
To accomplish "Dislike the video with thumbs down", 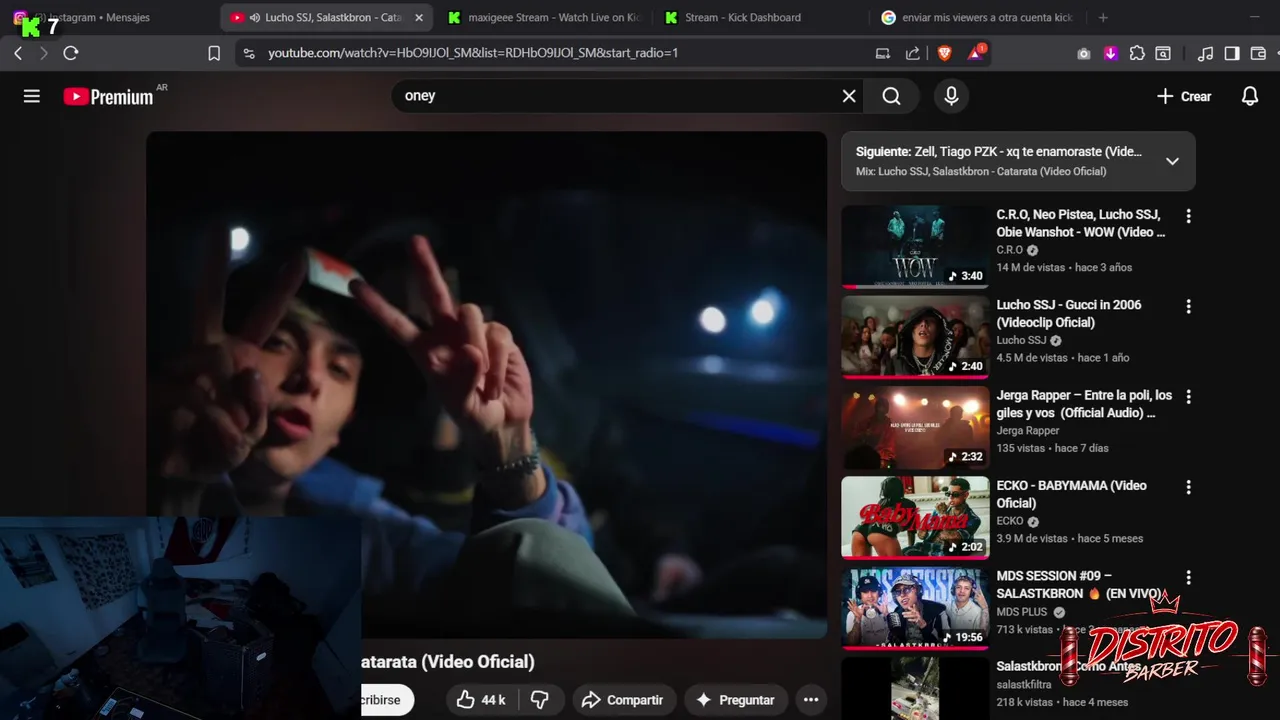I will (540, 700).
